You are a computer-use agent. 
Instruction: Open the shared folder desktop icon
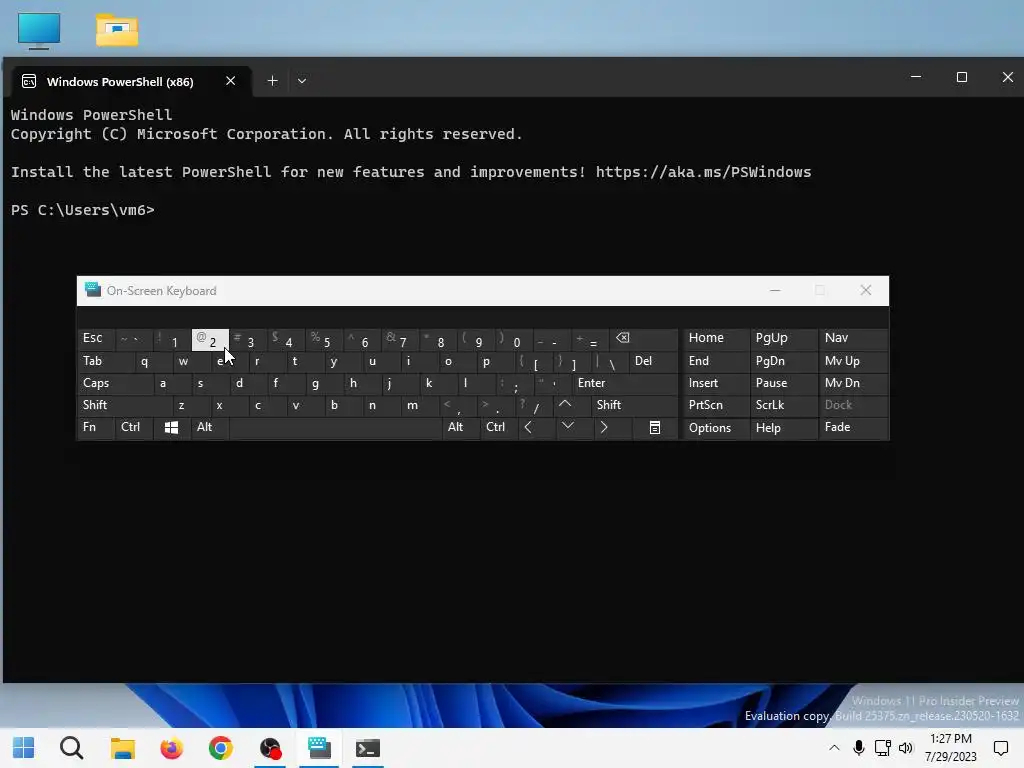[117, 30]
